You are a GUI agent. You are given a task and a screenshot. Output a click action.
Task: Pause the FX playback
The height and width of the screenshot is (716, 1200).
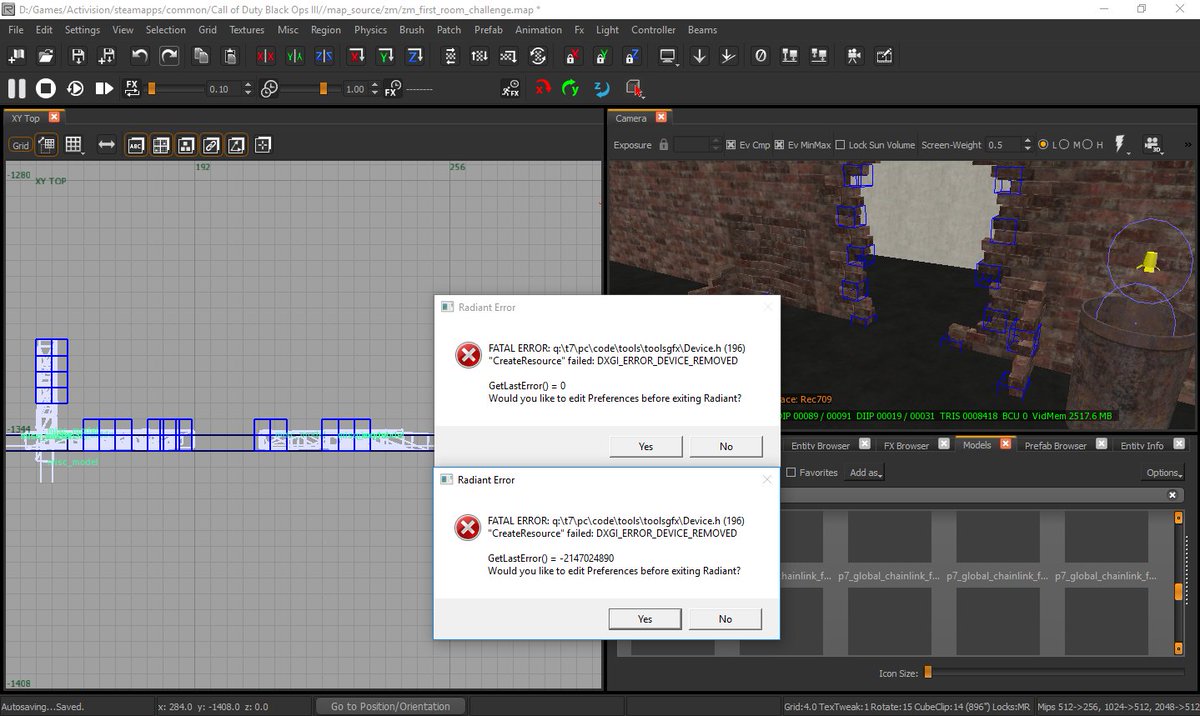pyautogui.click(x=17, y=88)
